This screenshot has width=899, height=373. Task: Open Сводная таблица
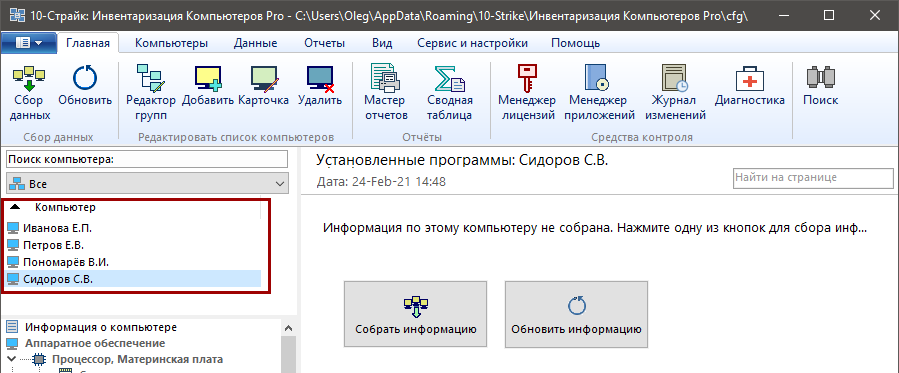pyautogui.click(x=450, y=93)
